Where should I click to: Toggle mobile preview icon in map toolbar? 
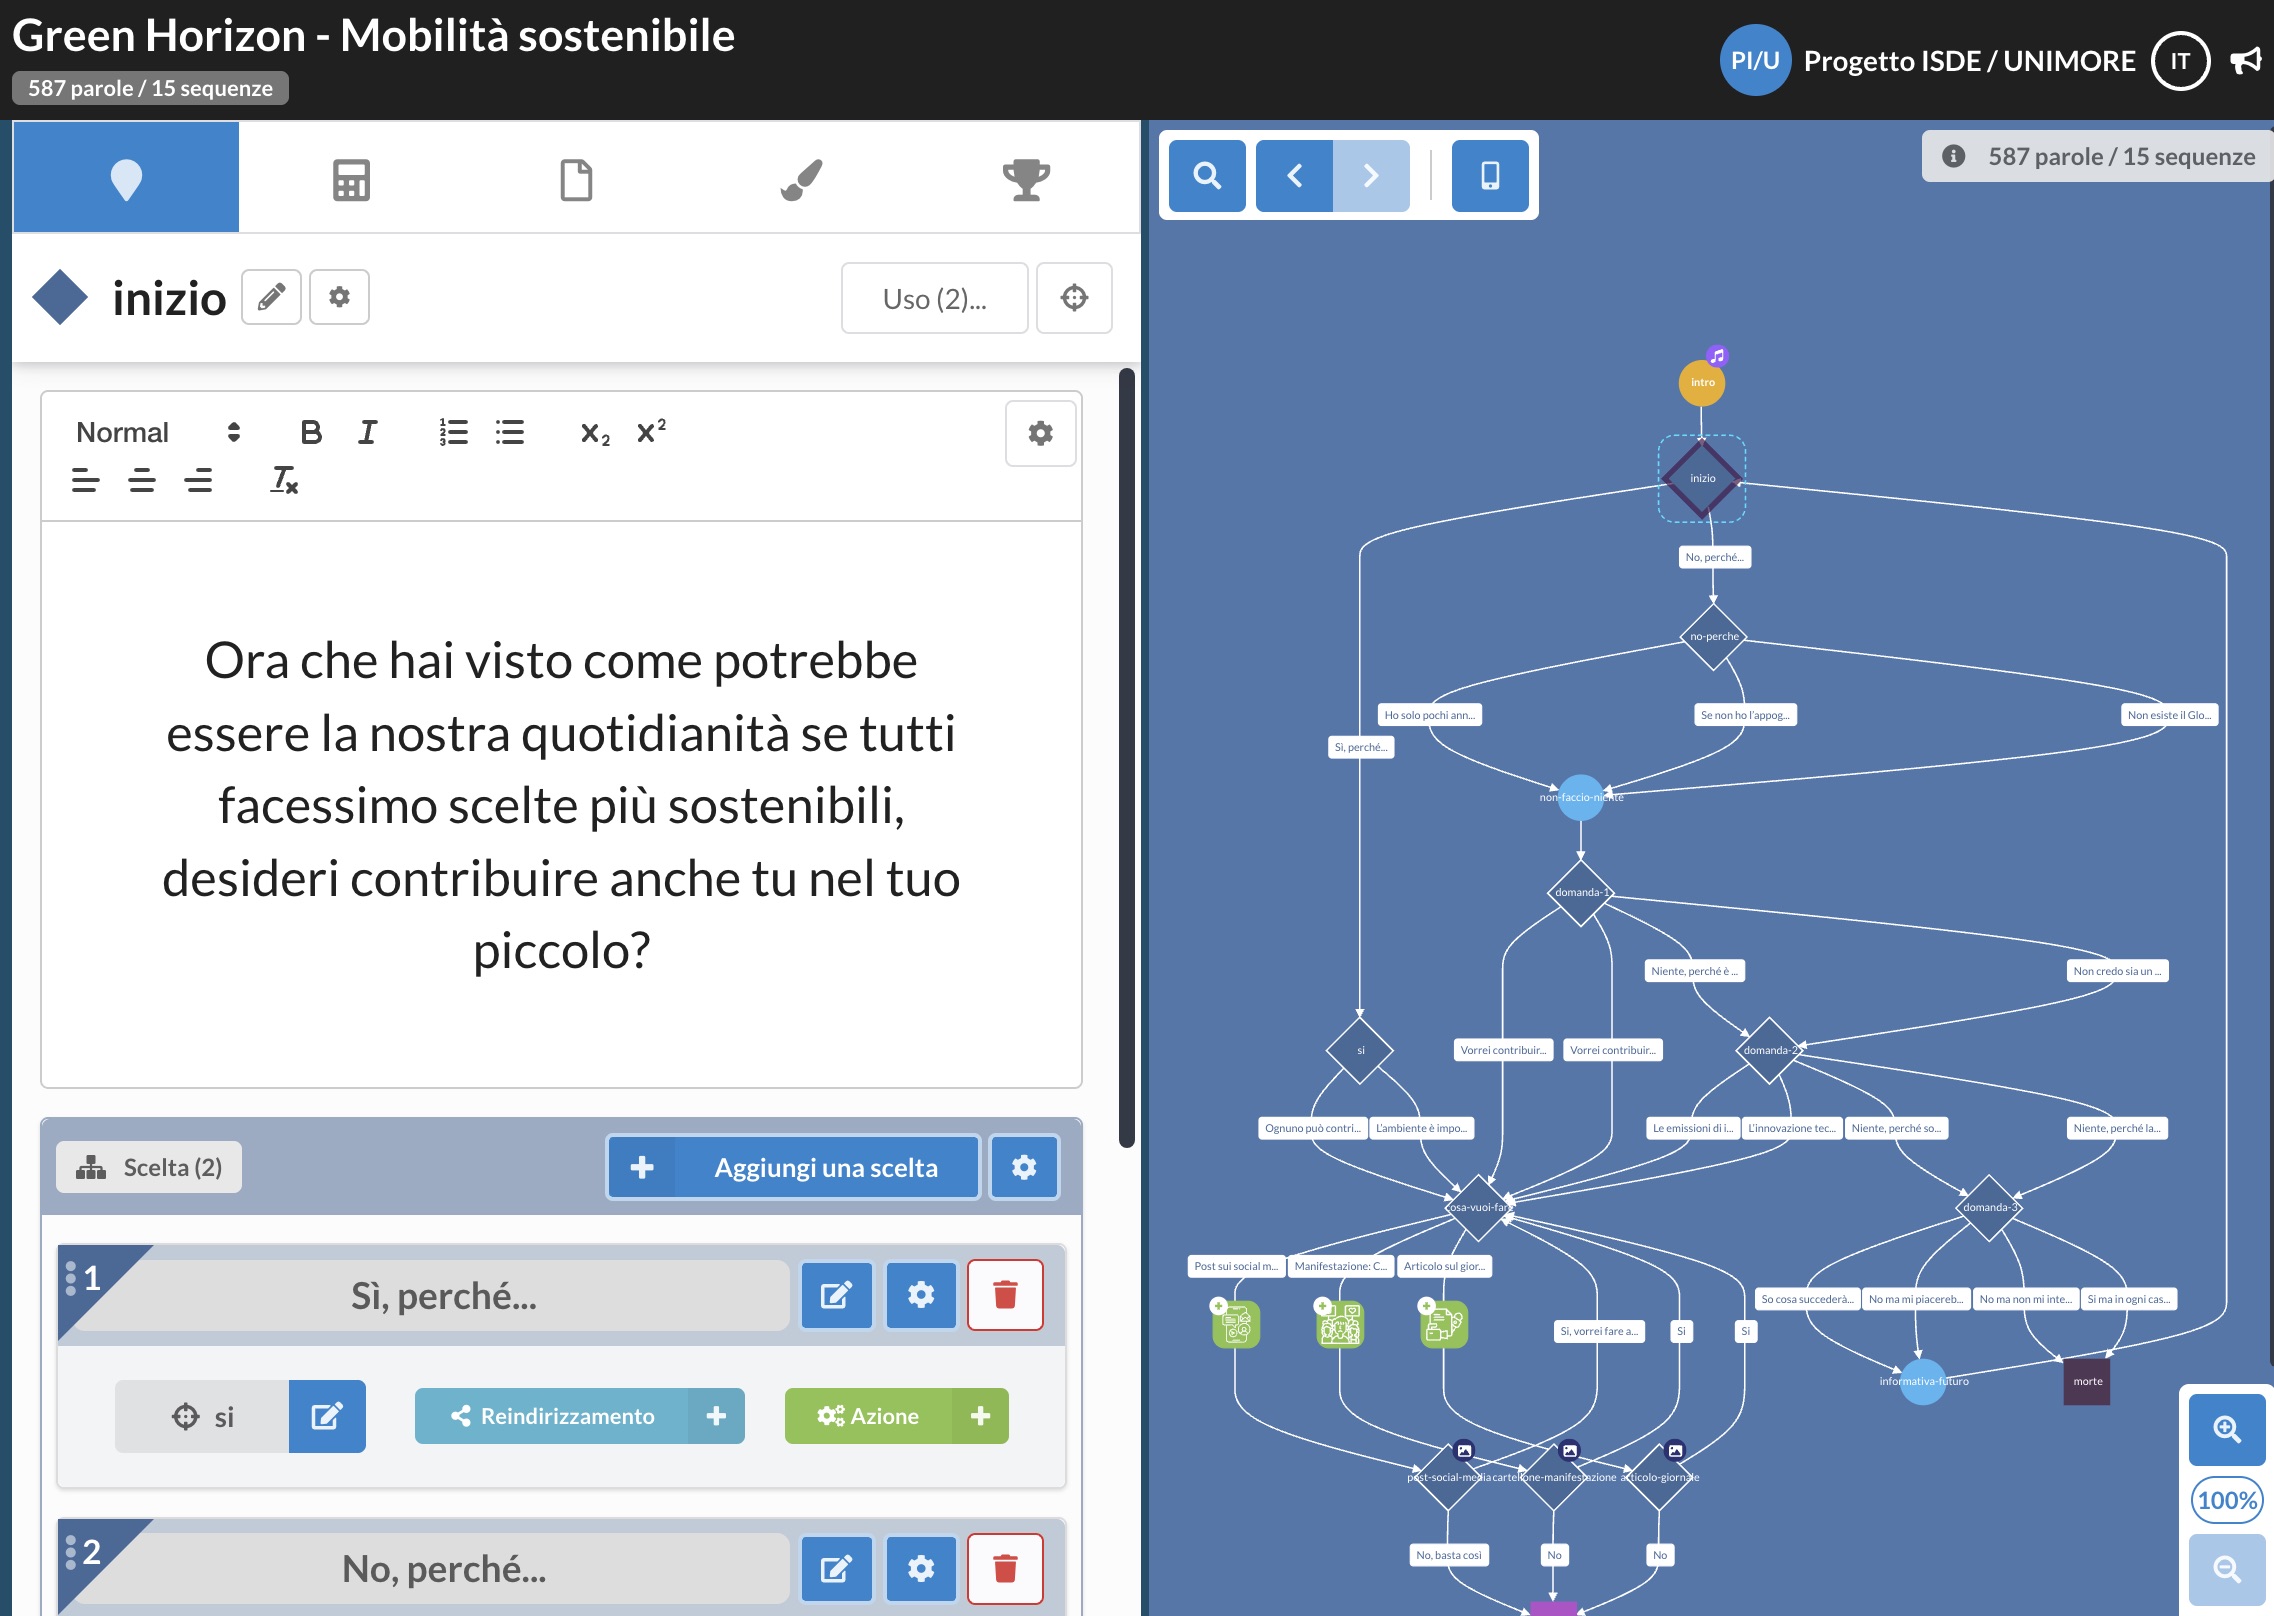1490,176
